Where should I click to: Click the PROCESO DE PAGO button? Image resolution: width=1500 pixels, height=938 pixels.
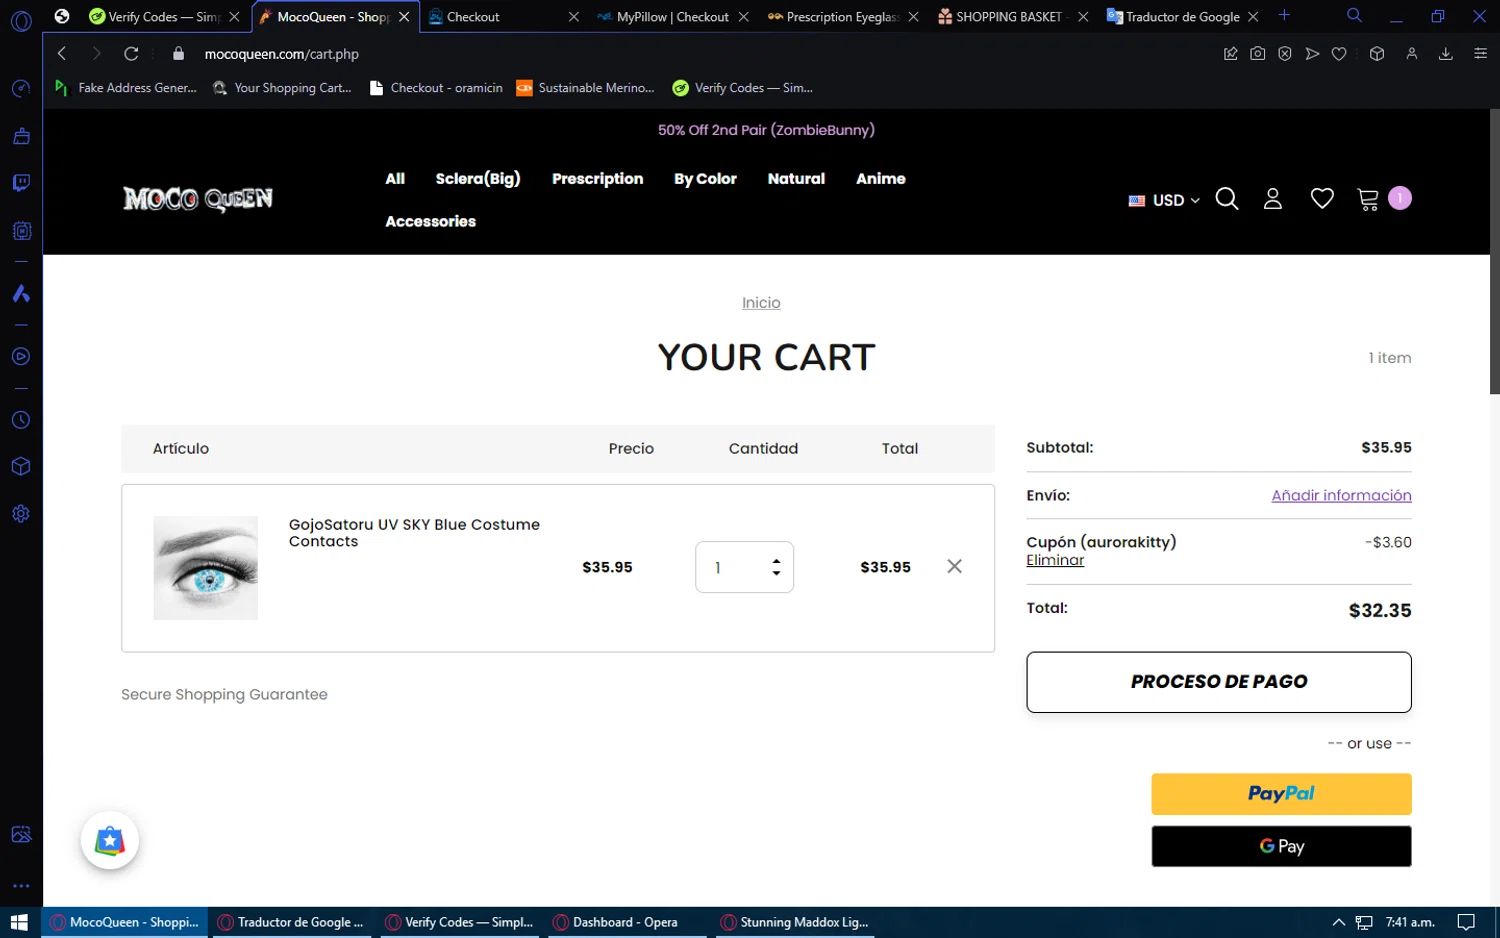click(x=1219, y=682)
